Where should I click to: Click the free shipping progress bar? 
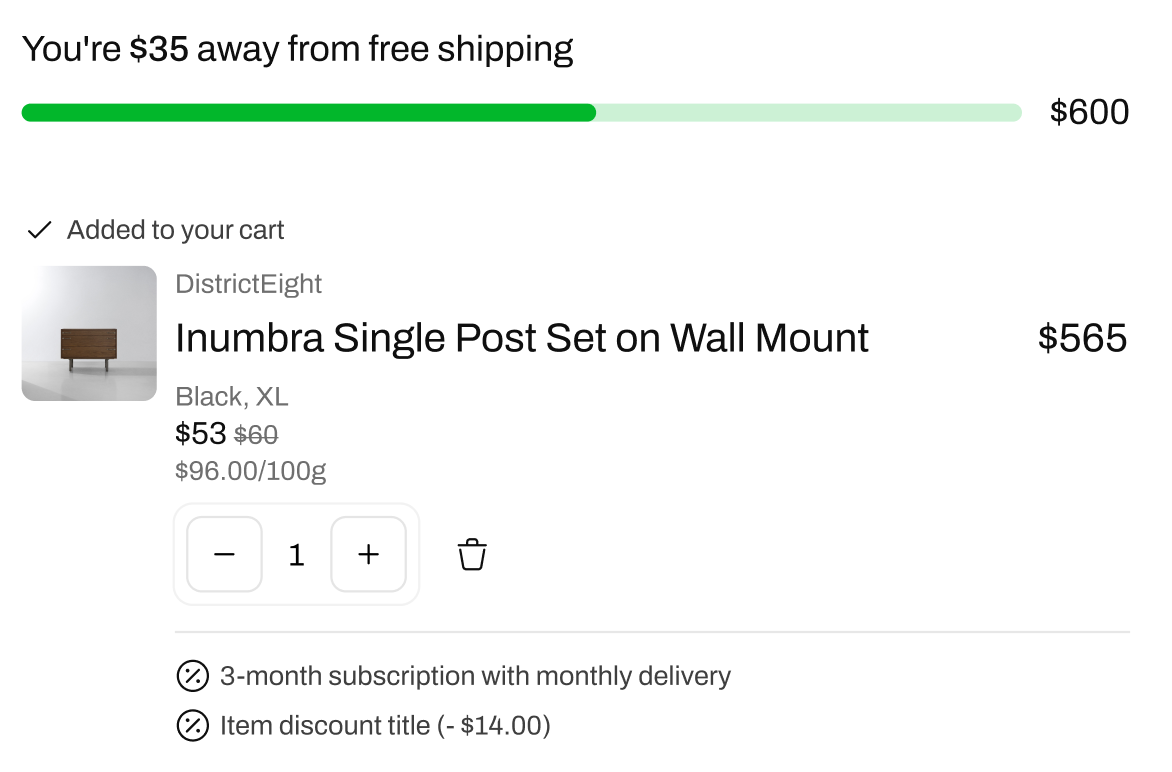[x=521, y=112]
